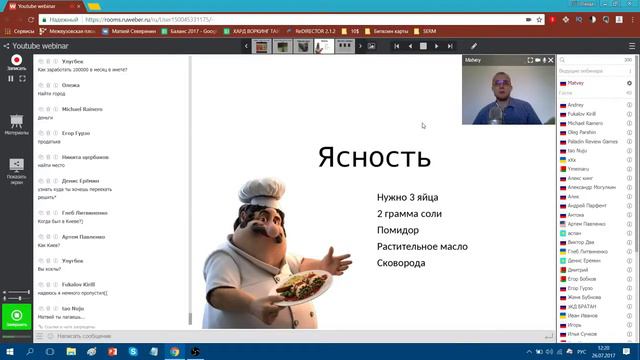Click the chat message input field
The width and height of the screenshot is (640, 360).
pyautogui.click(x=298, y=336)
